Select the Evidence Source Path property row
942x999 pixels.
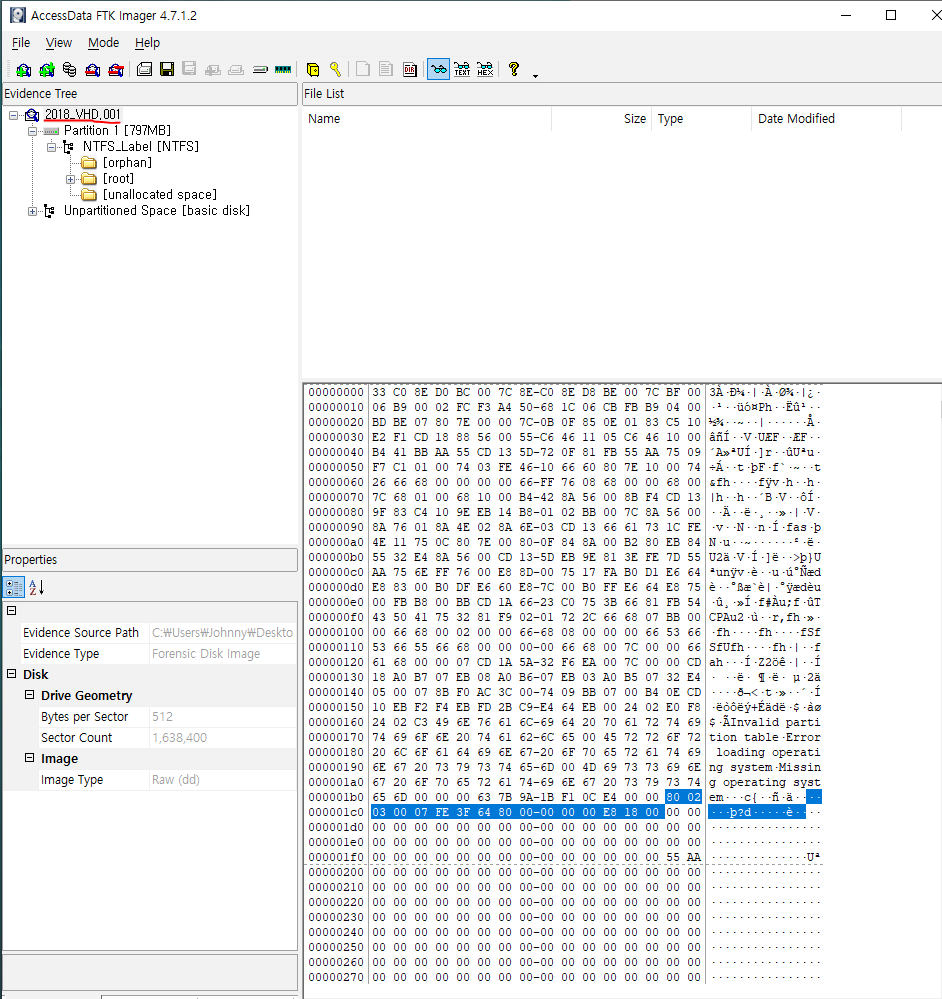(158, 633)
